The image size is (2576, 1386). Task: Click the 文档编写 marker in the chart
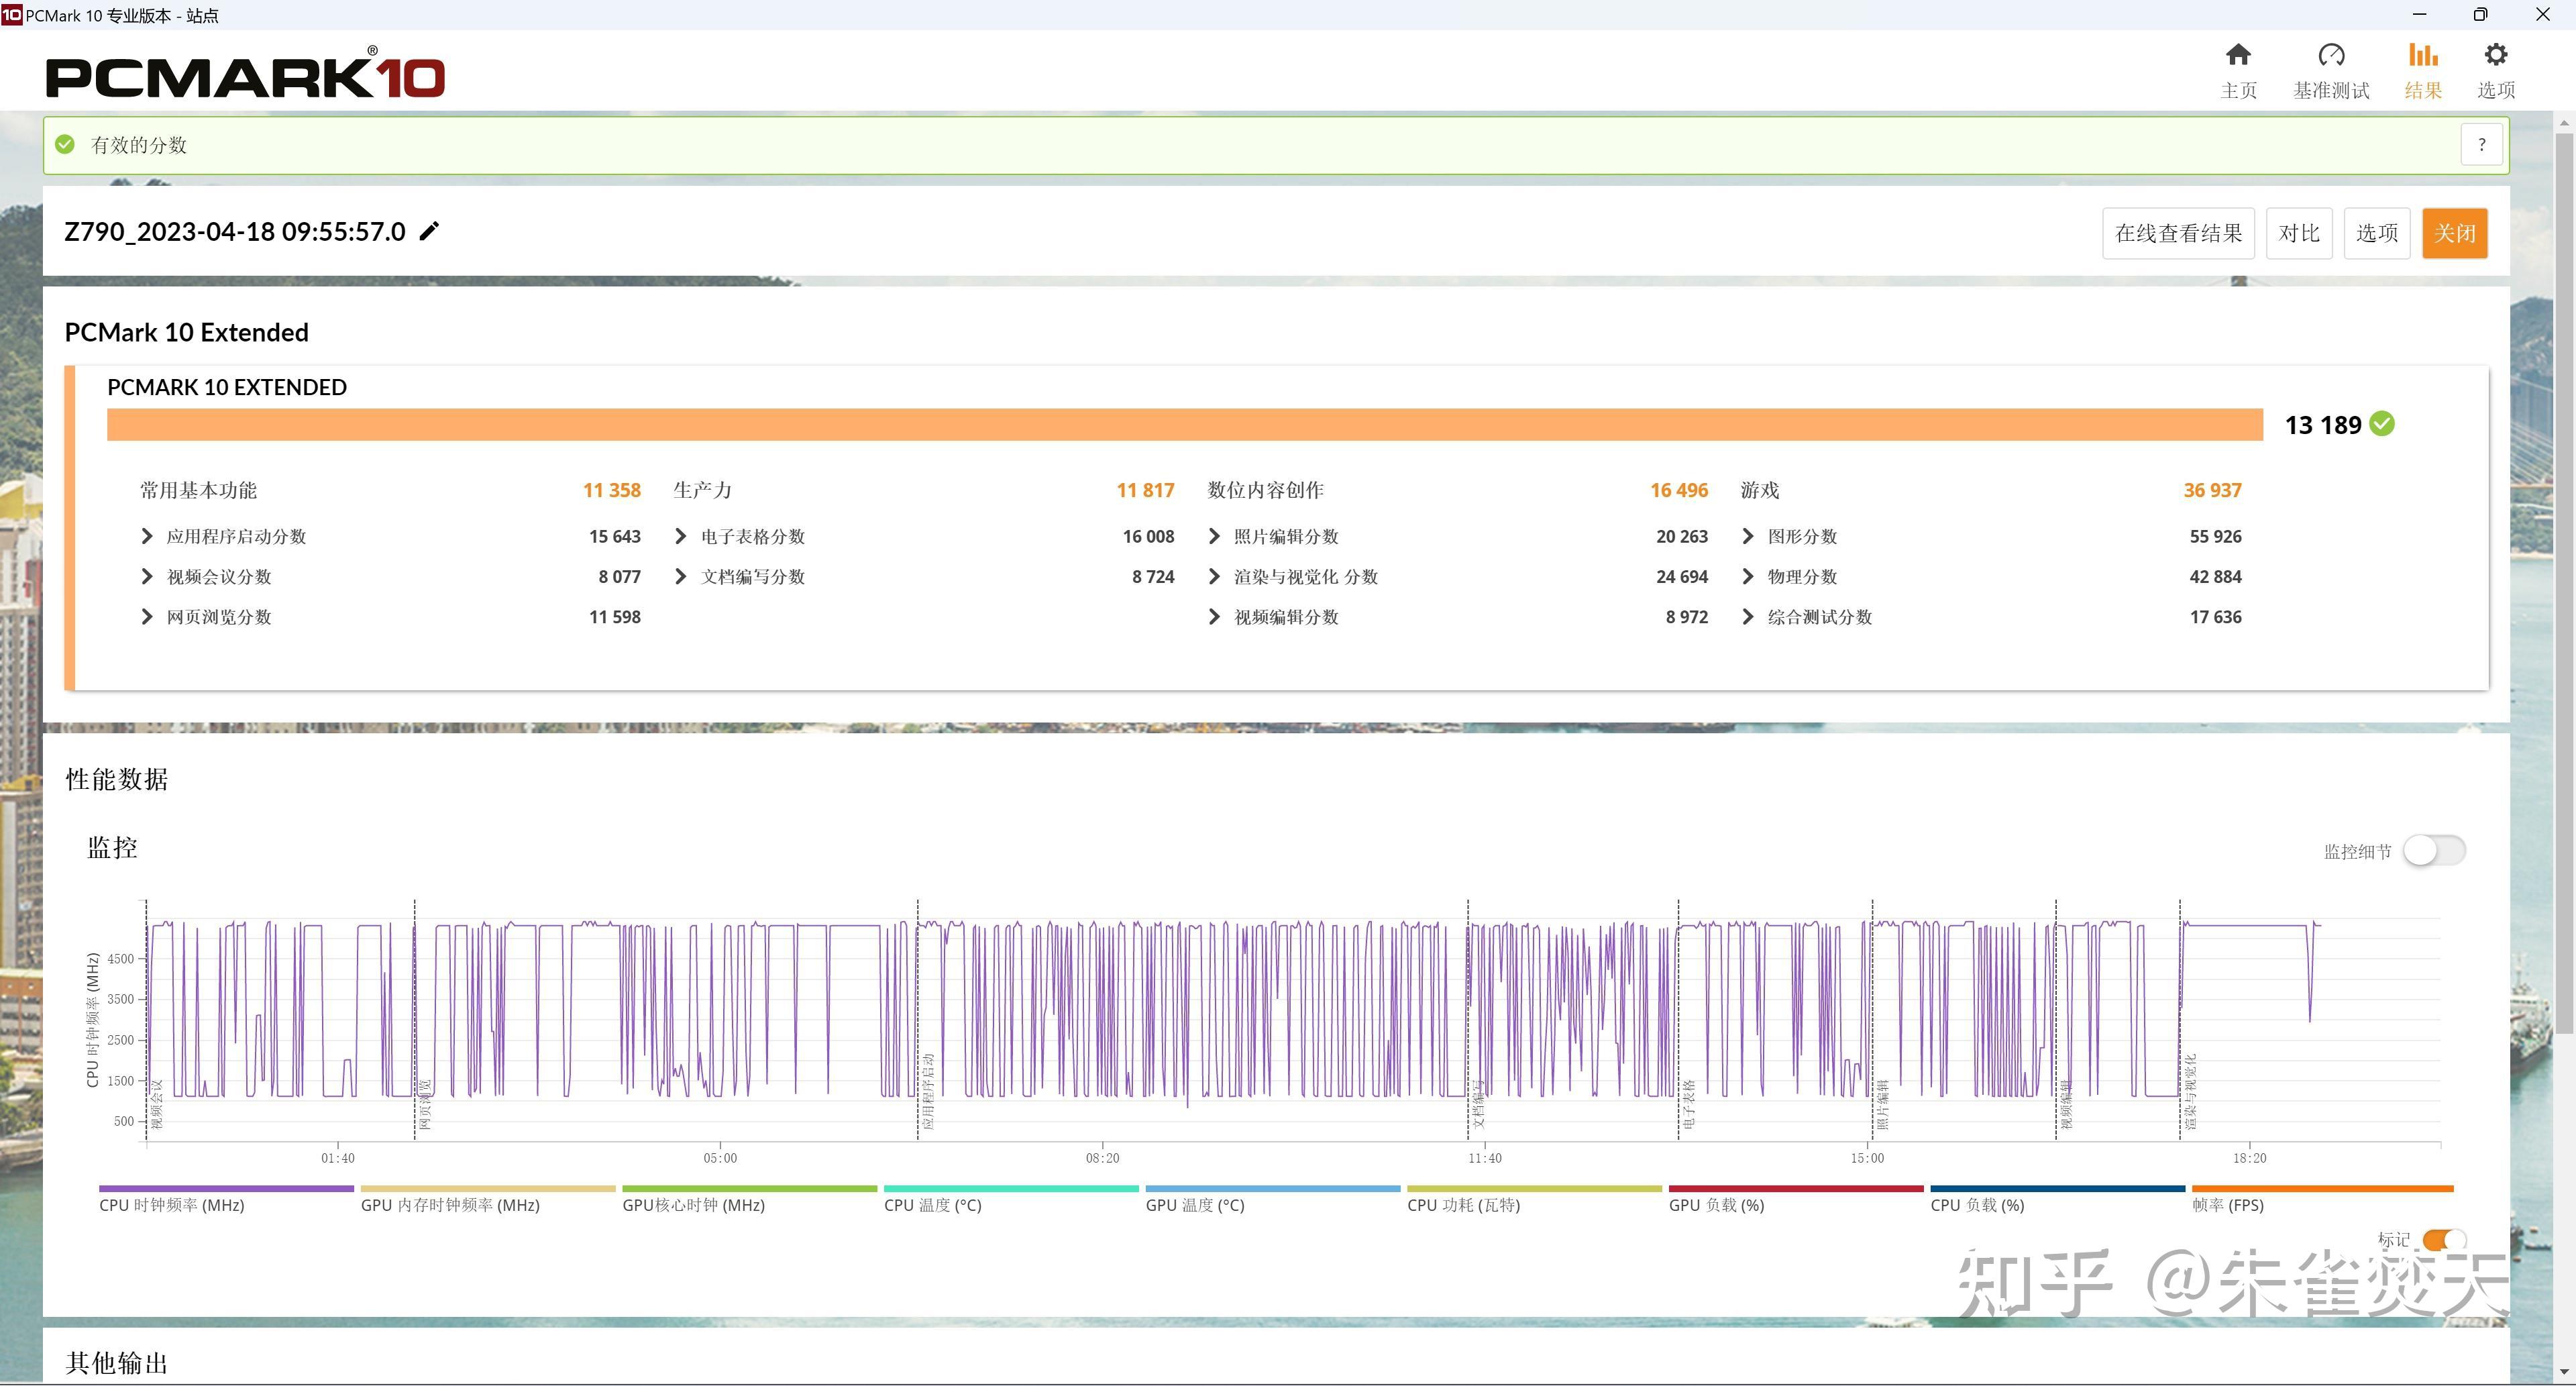tap(1477, 1104)
